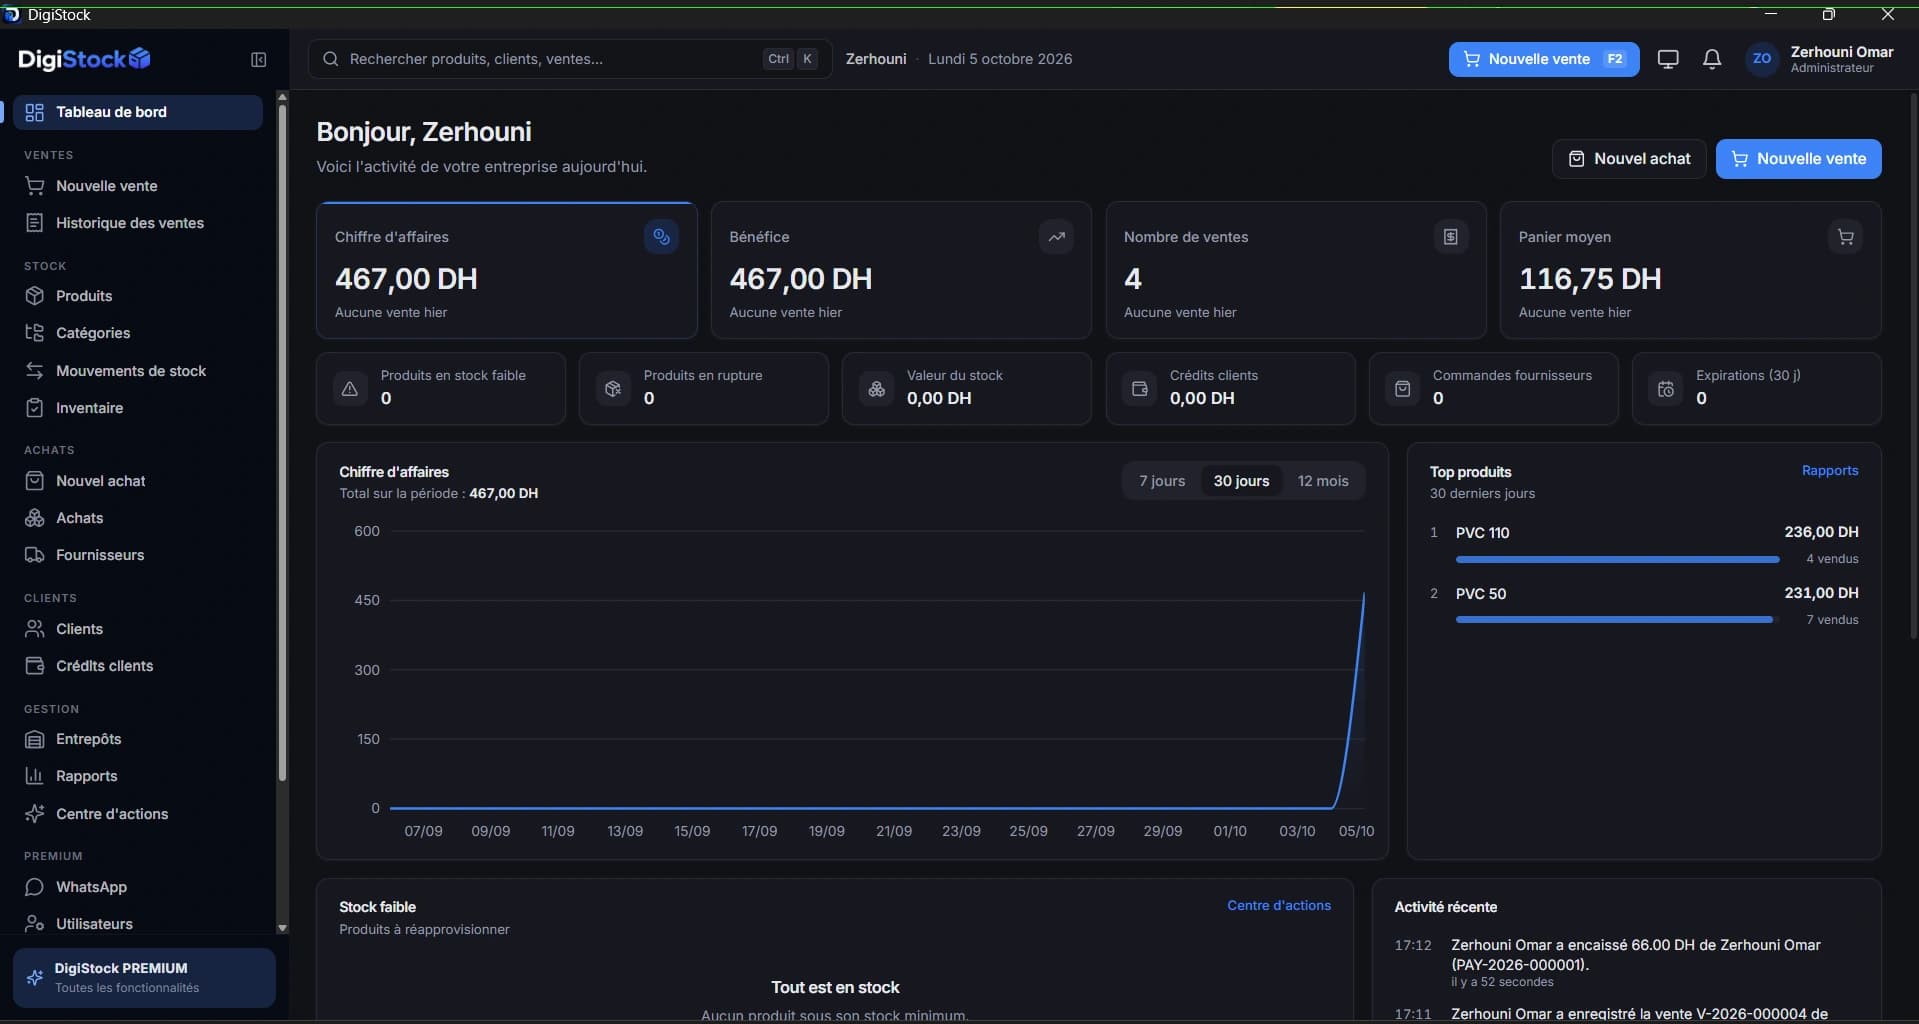This screenshot has width=1919, height=1024.
Task: Click the DigiStock logo
Action: coord(84,59)
